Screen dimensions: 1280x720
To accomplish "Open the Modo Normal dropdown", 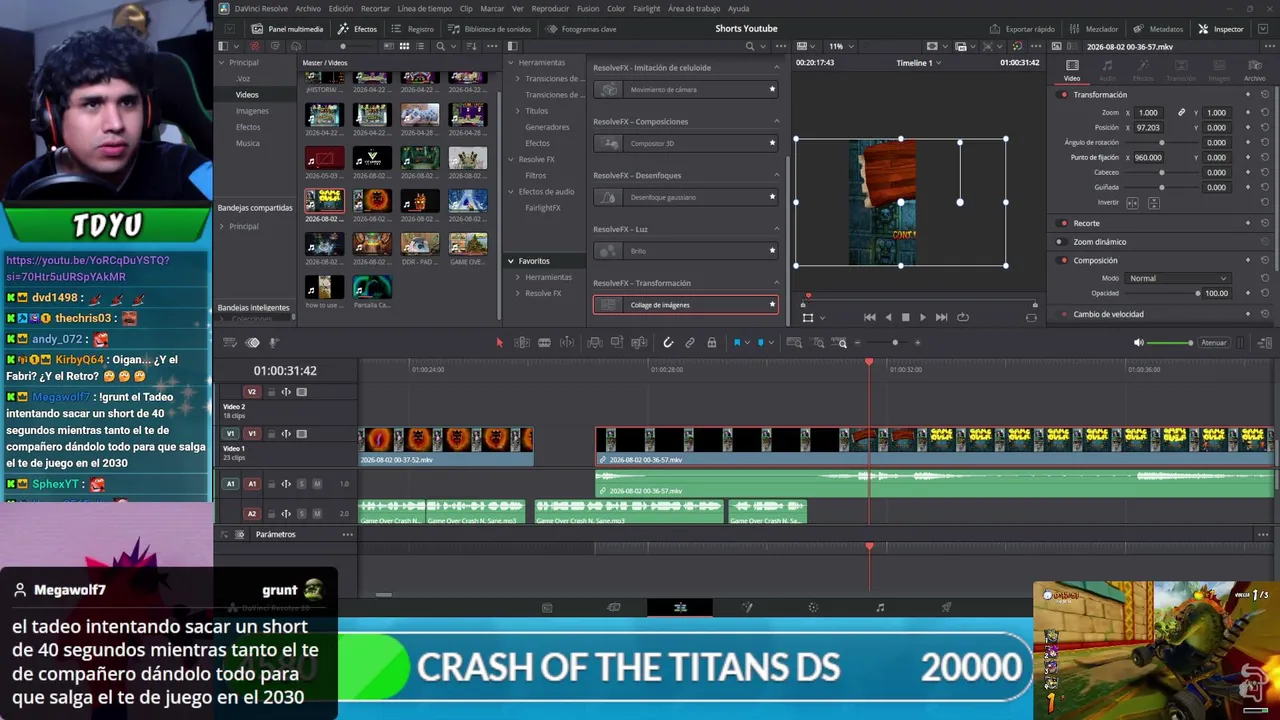I will click(1177, 278).
